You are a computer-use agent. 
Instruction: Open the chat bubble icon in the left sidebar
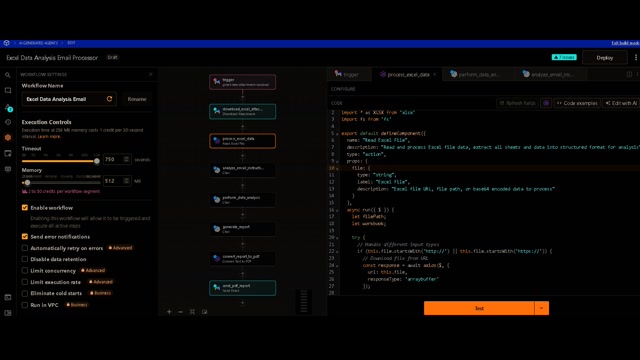pyautogui.click(x=8, y=91)
